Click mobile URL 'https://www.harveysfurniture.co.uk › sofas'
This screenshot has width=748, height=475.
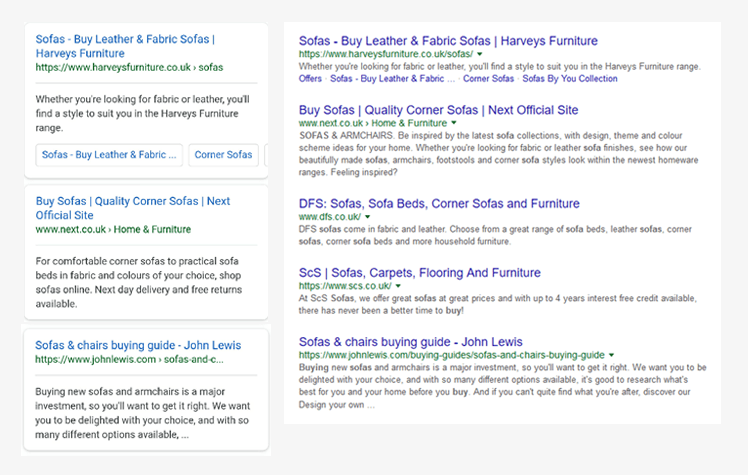(x=129, y=67)
